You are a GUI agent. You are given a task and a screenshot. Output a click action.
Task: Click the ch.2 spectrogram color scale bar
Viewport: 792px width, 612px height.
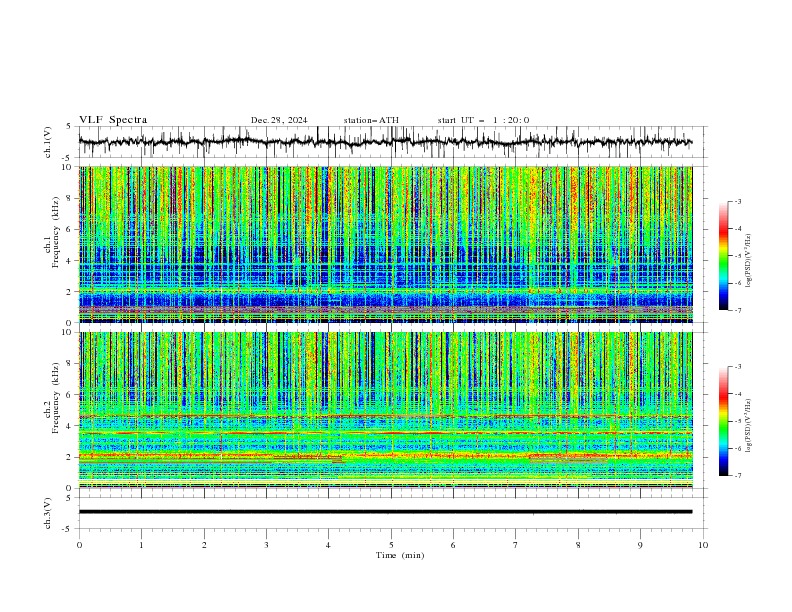tap(723, 421)
